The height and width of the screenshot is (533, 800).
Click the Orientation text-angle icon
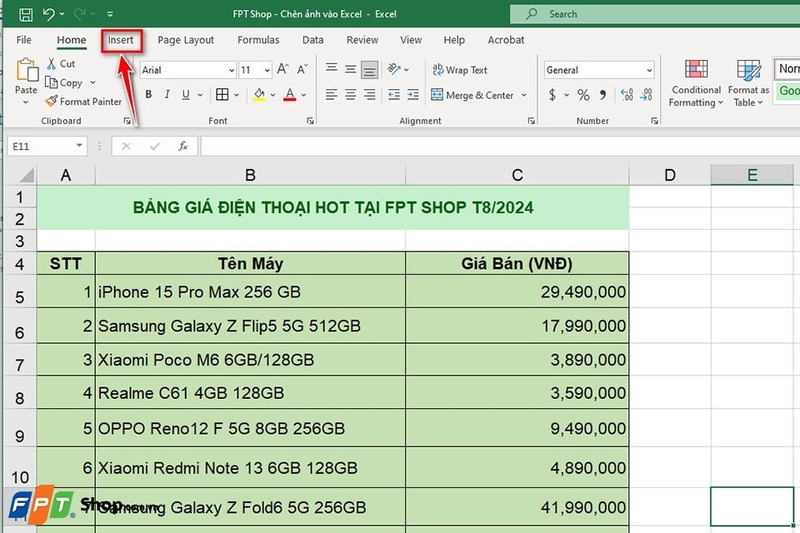tap(394, 69)
